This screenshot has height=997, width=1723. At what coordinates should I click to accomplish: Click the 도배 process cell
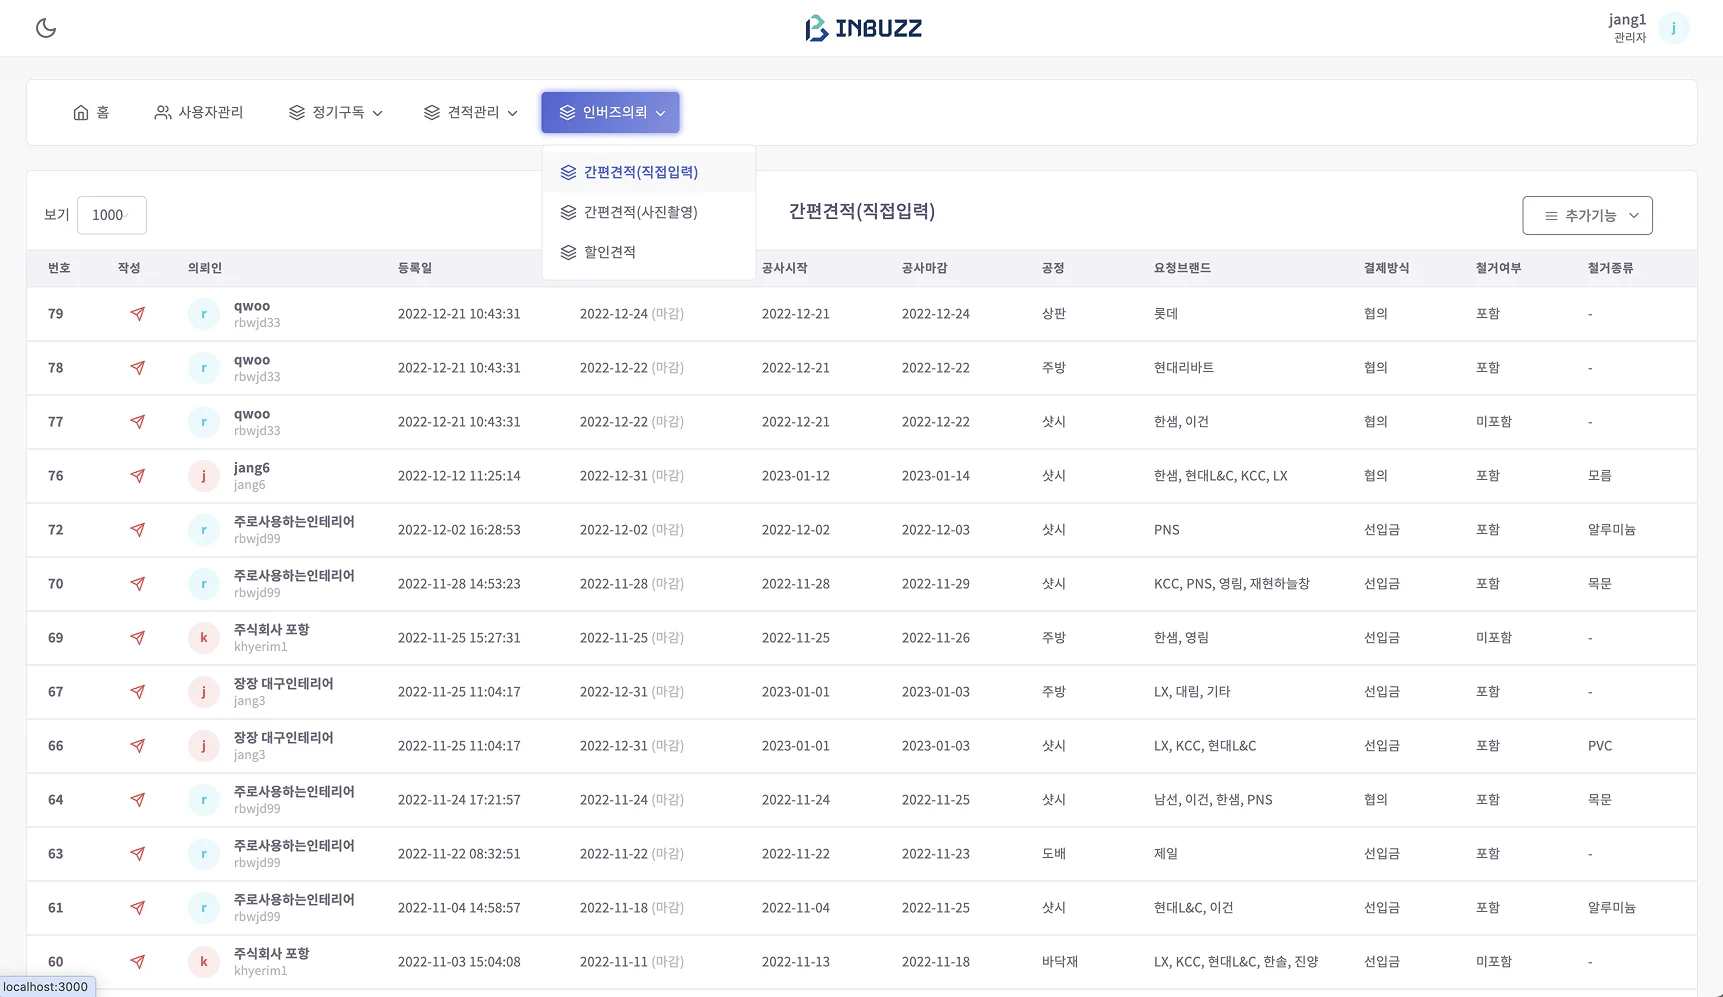pos(1054,854)
